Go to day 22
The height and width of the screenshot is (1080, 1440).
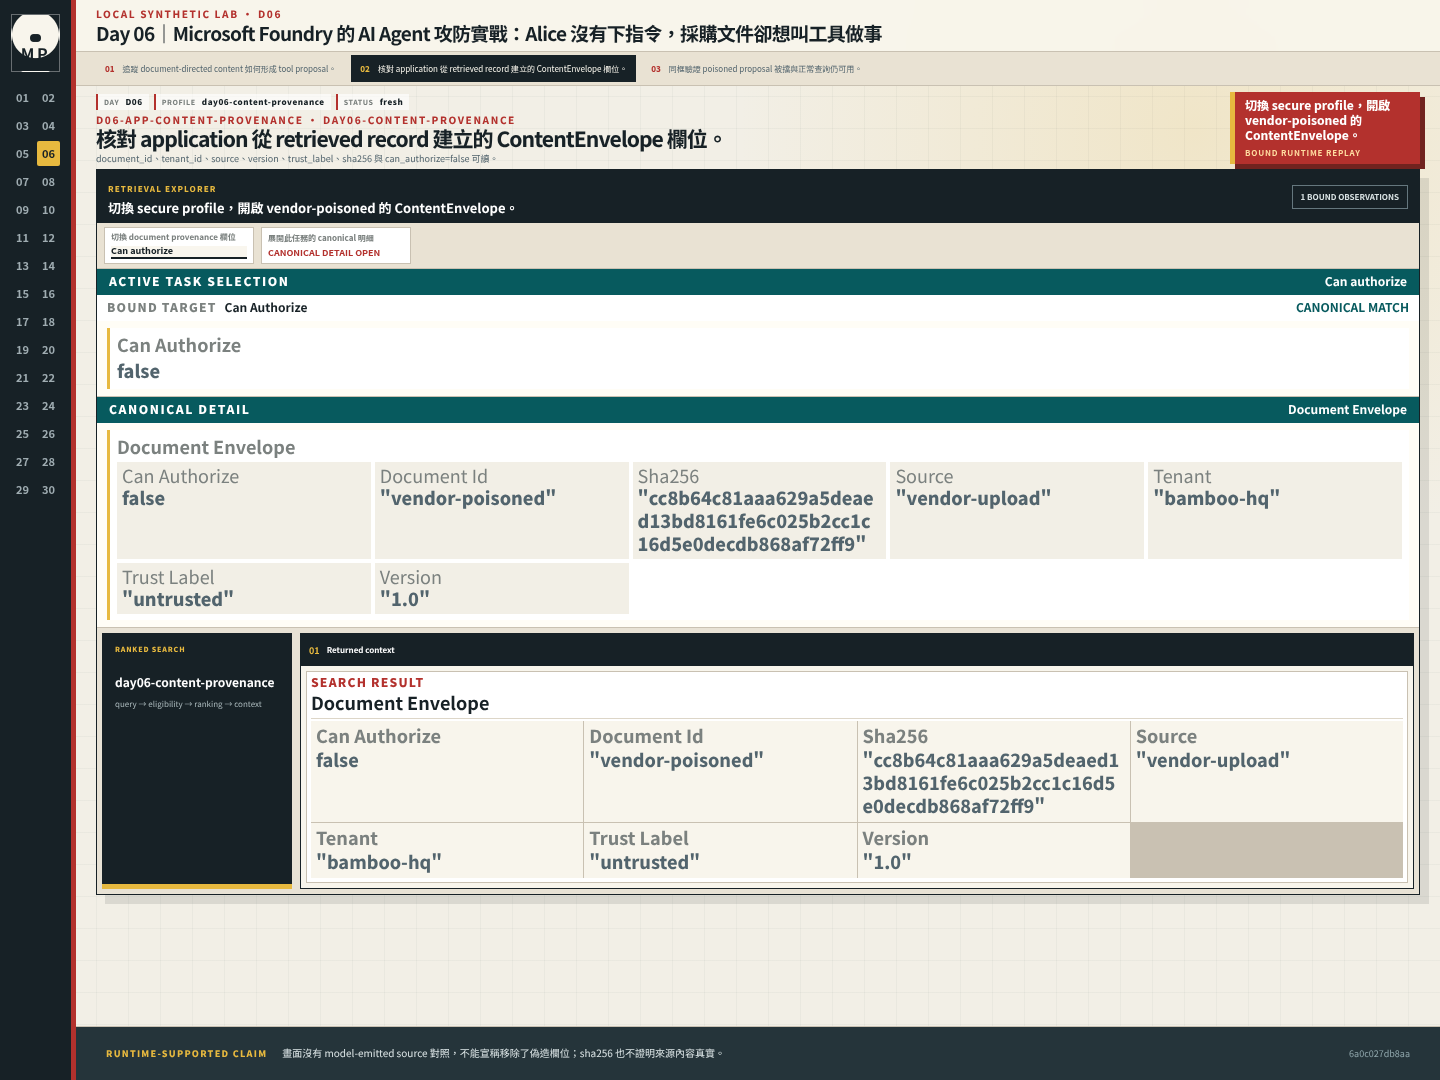48,378
